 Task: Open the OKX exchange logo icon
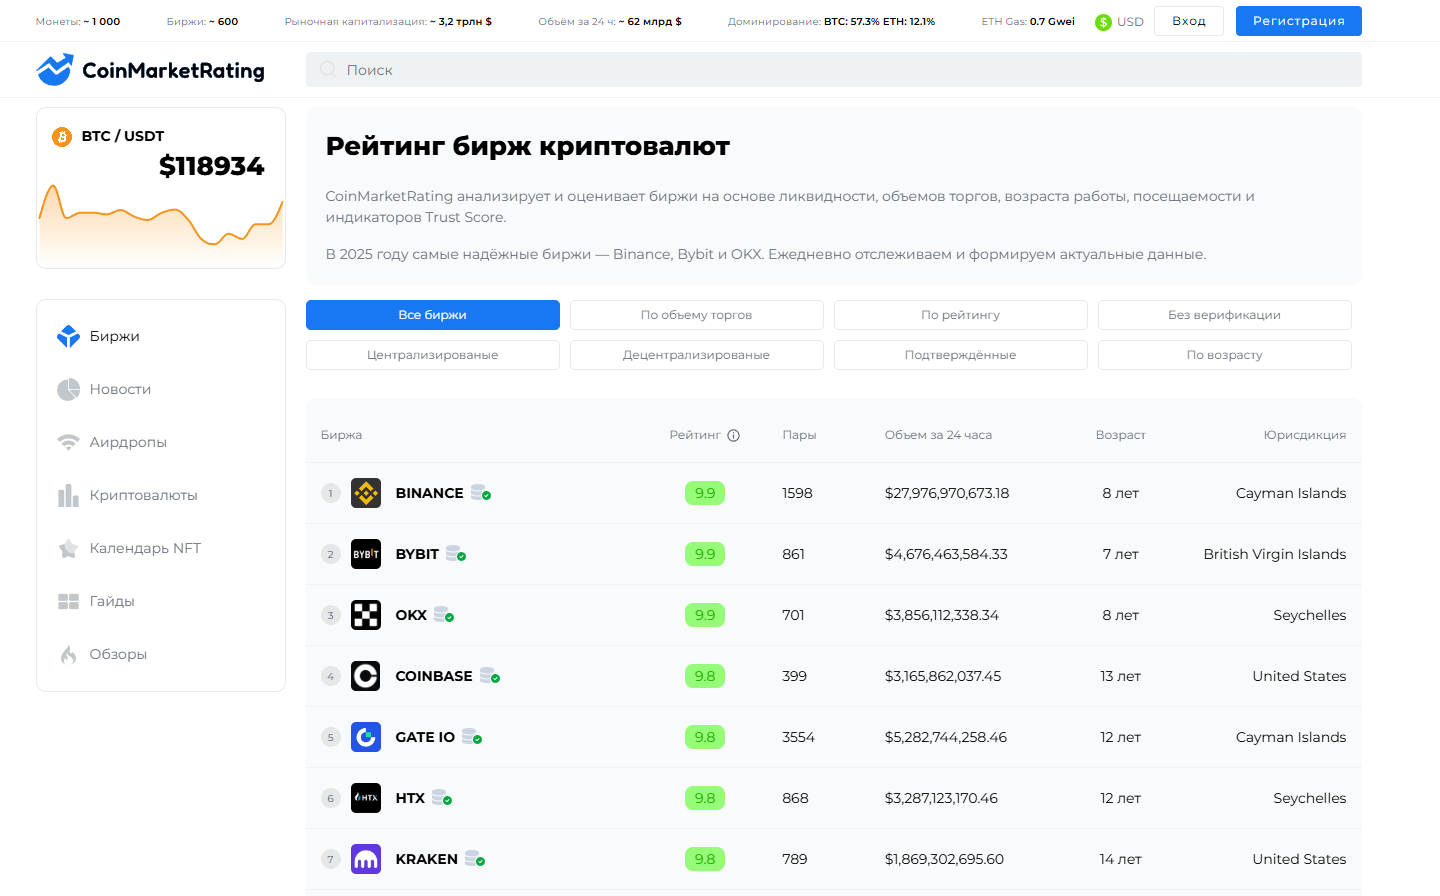point(366,615)
